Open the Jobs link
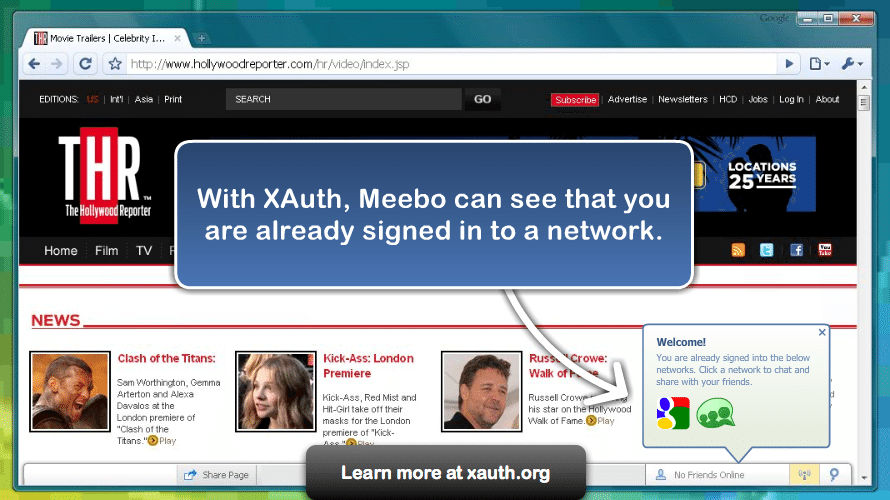This screenshot has height=500, width=890. pos(758,99)
